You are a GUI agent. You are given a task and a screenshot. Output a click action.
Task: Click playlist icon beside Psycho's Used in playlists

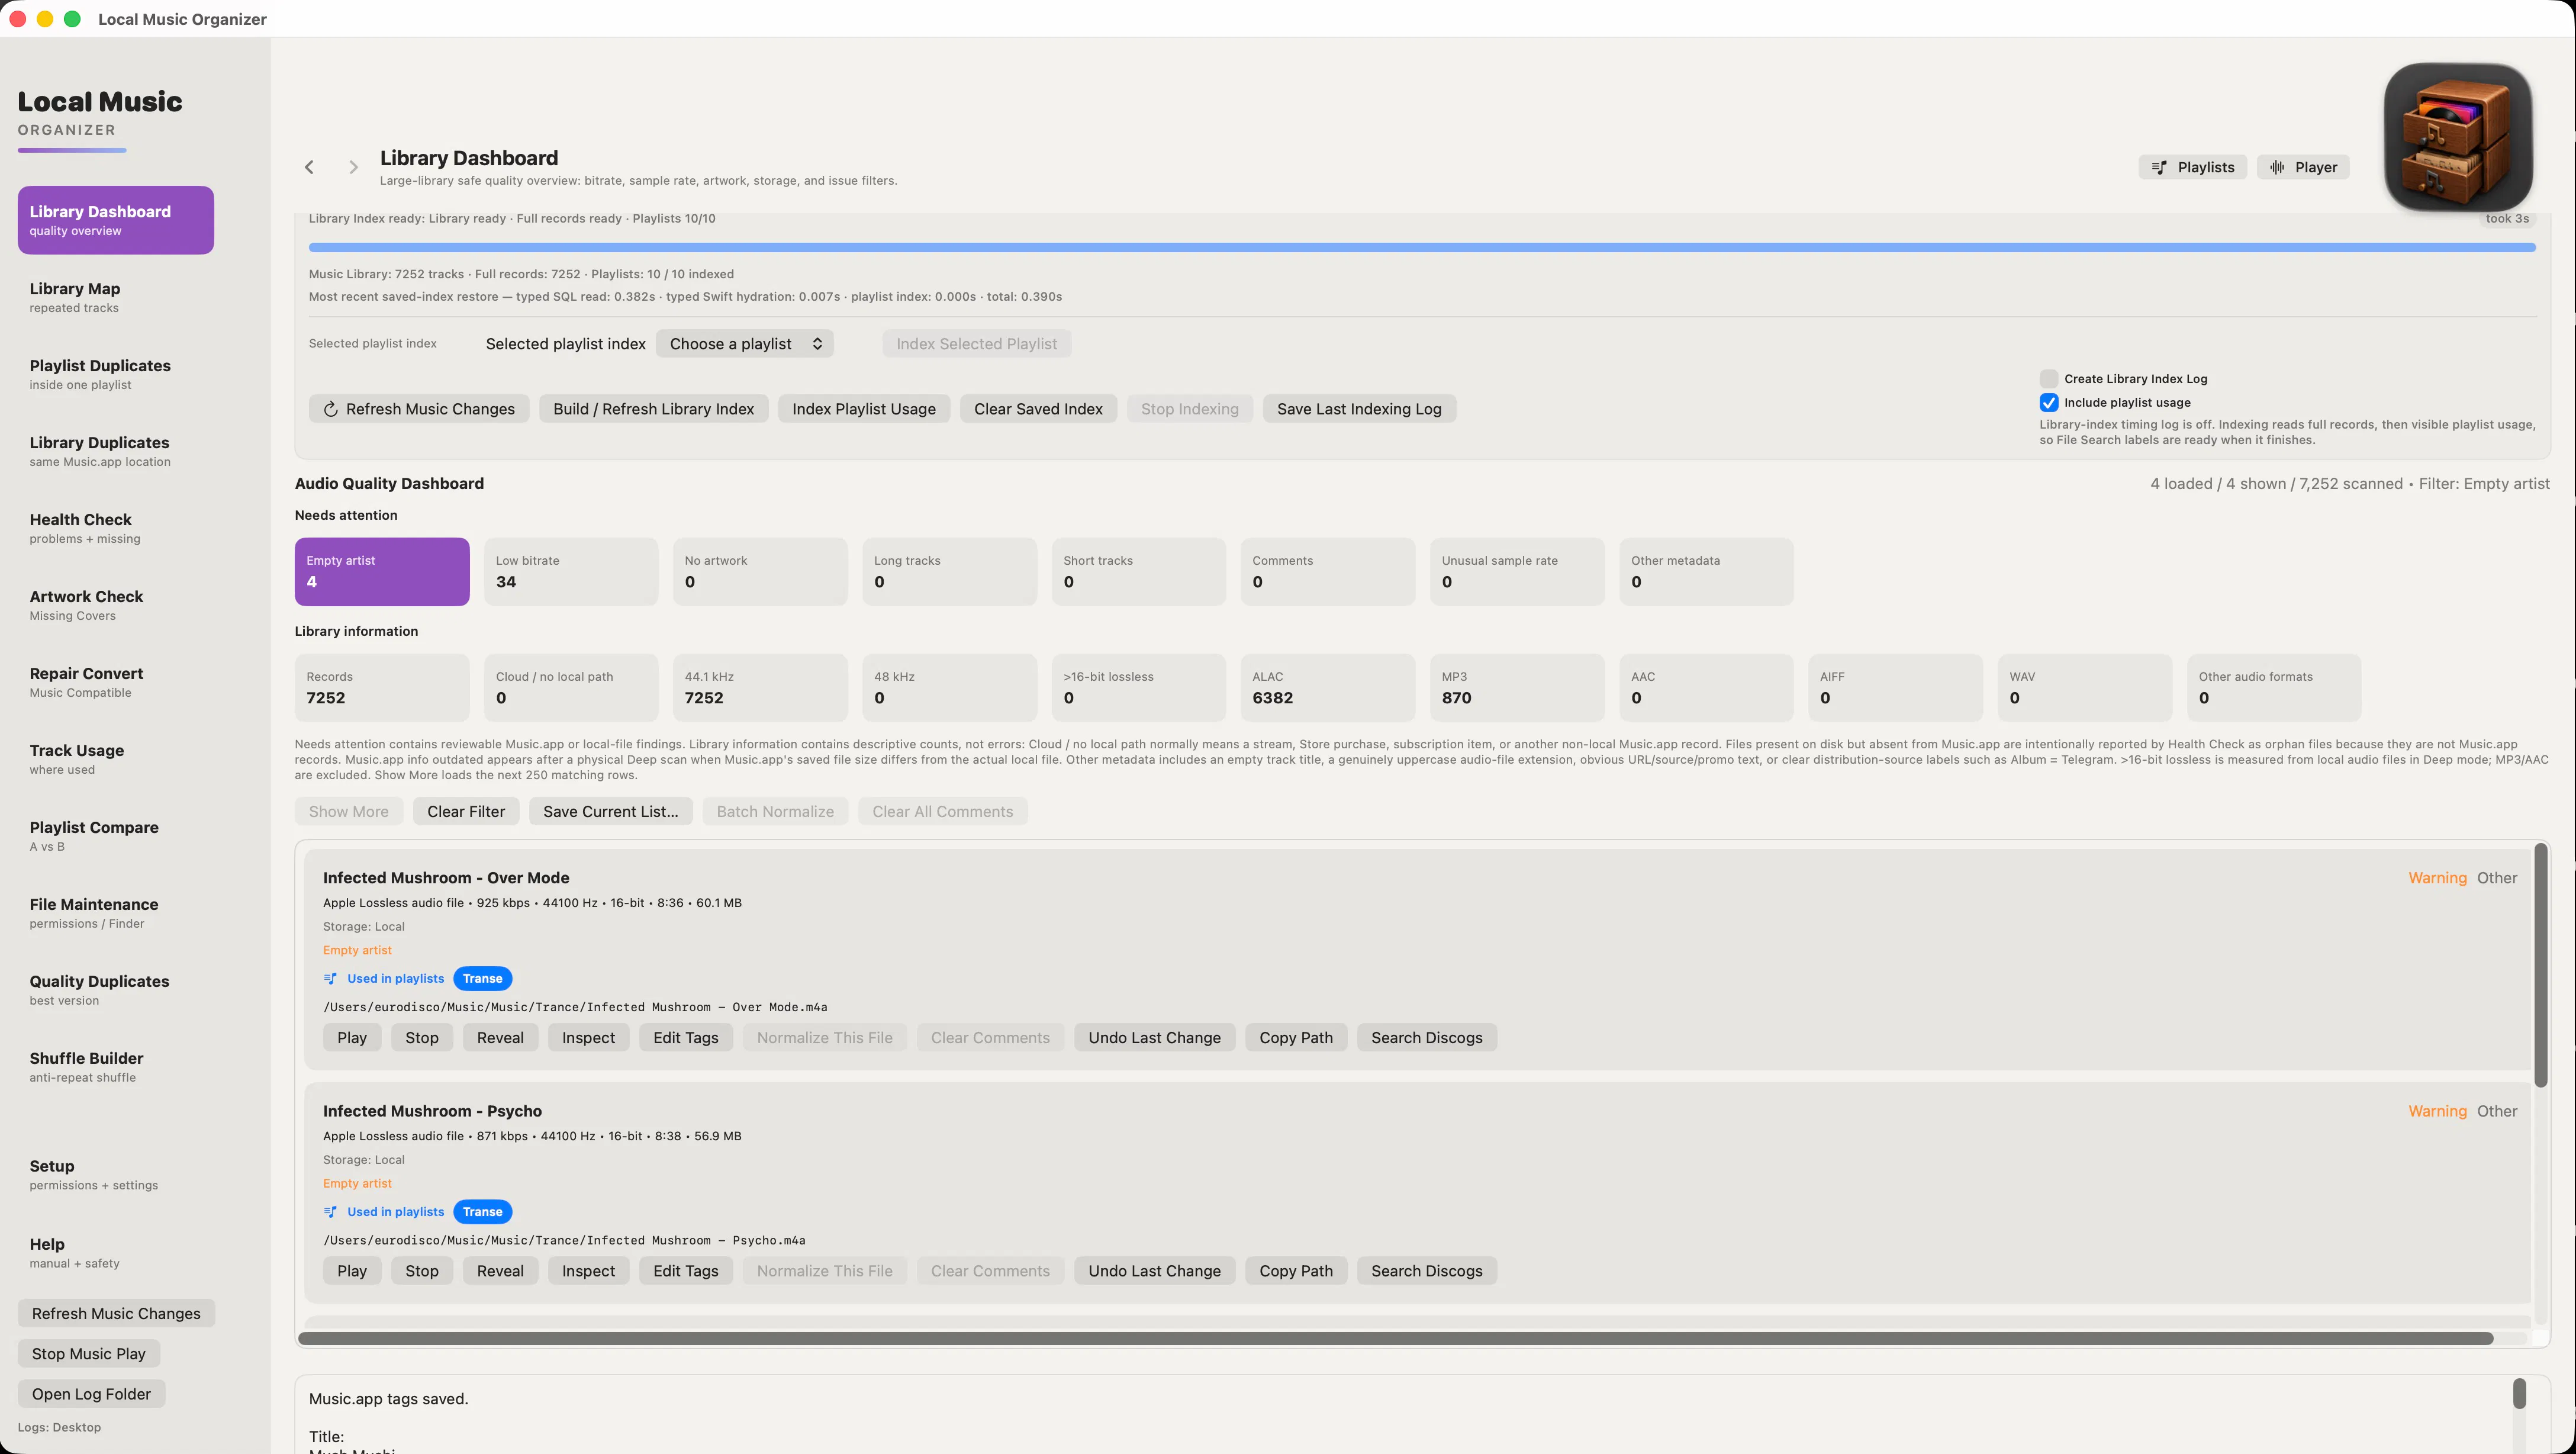[331, 1212]
